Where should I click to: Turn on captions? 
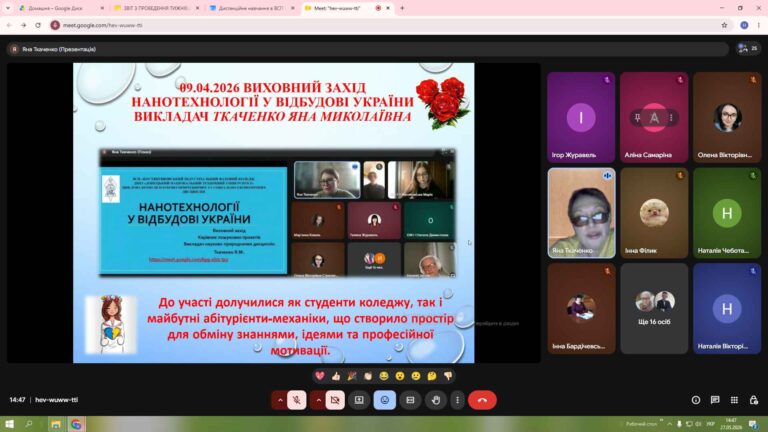click(x=410, y=400)
